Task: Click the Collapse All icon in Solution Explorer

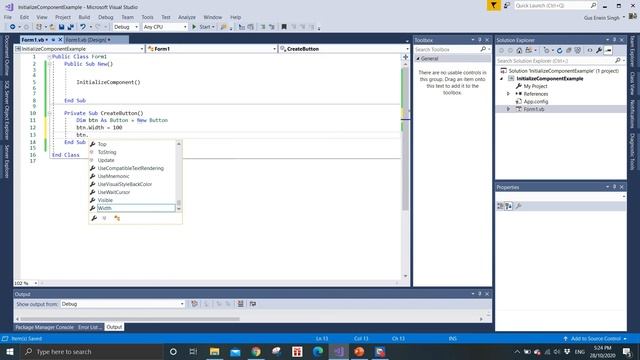Action: click(x=569, y=50)
